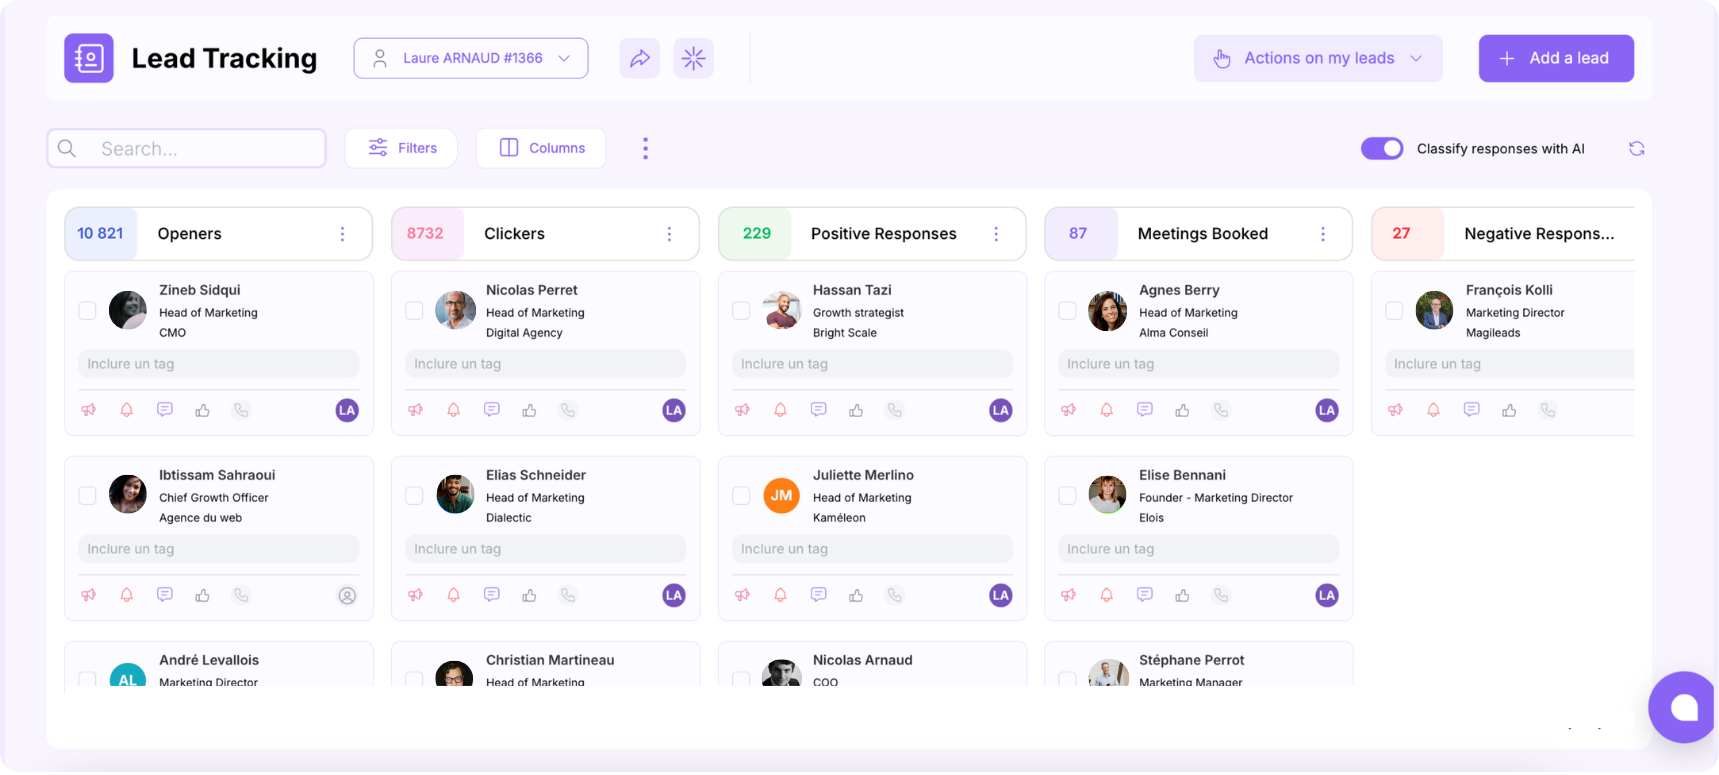Open three-dot menu for Meetings Booked column

tap(1322, 234)
